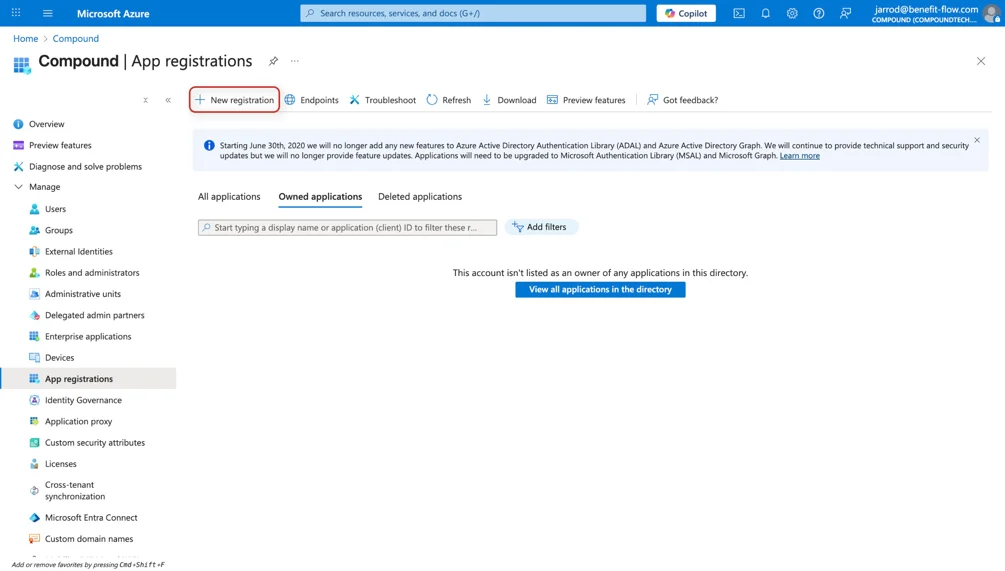Click Troubleshoot in the toolbar

383,100
